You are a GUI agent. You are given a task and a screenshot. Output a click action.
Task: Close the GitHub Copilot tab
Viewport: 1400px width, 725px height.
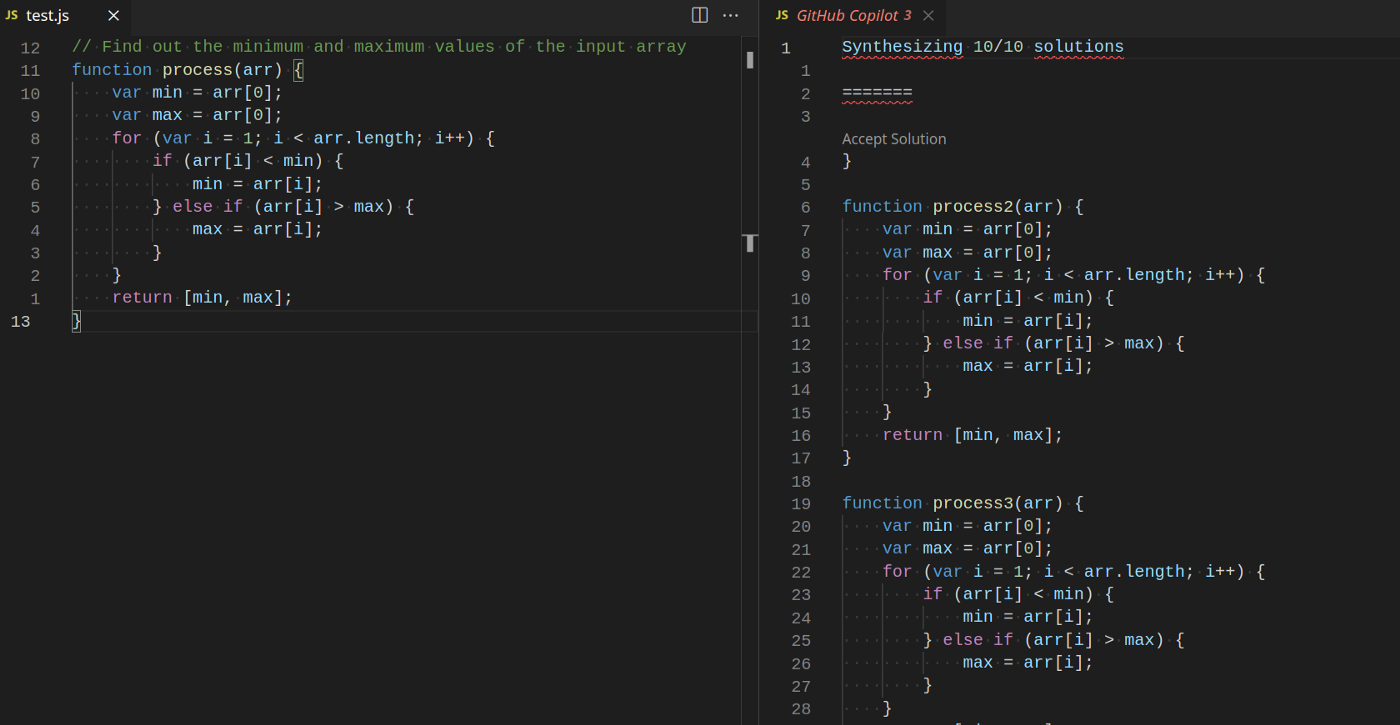click(x=928, y=15)
